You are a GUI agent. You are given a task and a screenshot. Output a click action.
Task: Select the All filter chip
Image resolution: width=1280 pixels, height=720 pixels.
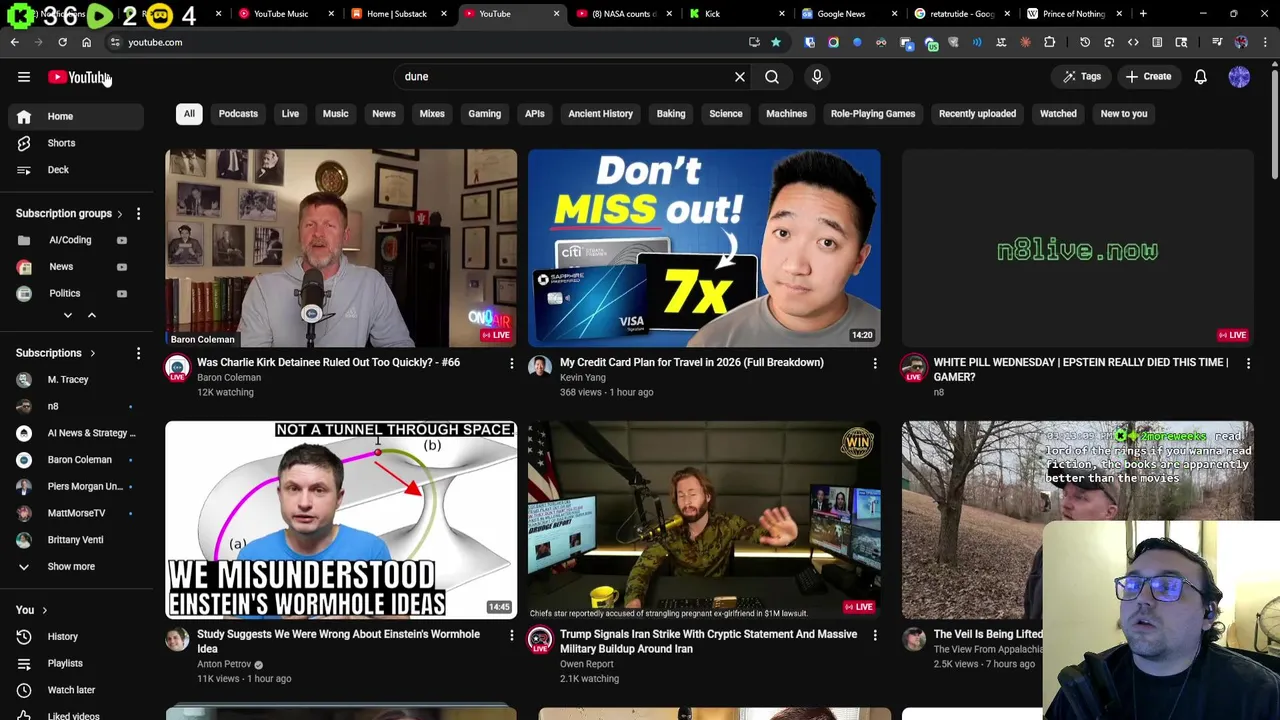point(189,114)
